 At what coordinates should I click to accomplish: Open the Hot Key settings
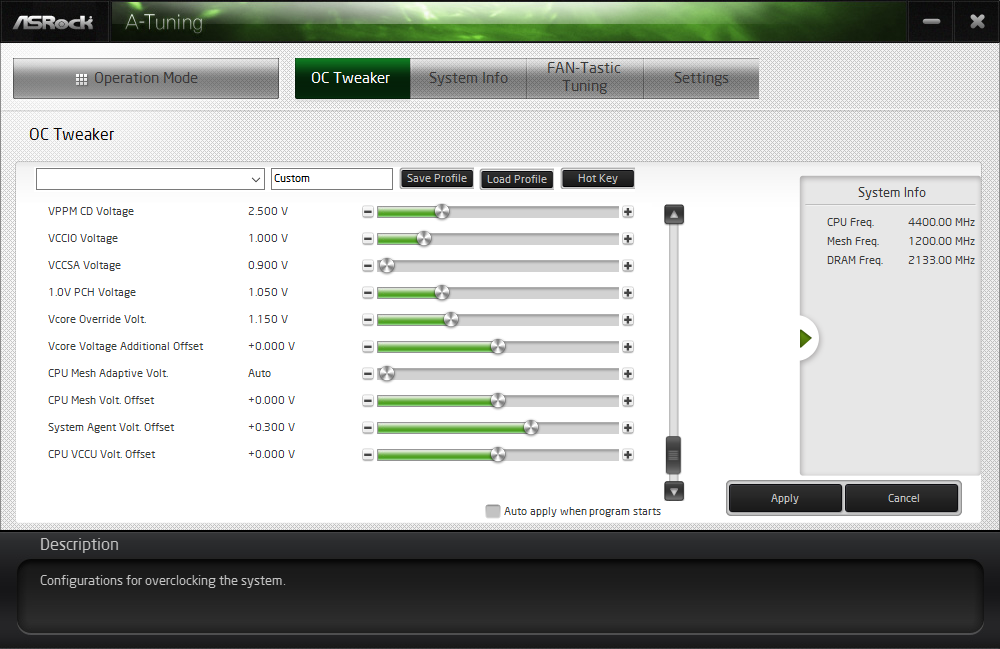(x=598, y=179)
